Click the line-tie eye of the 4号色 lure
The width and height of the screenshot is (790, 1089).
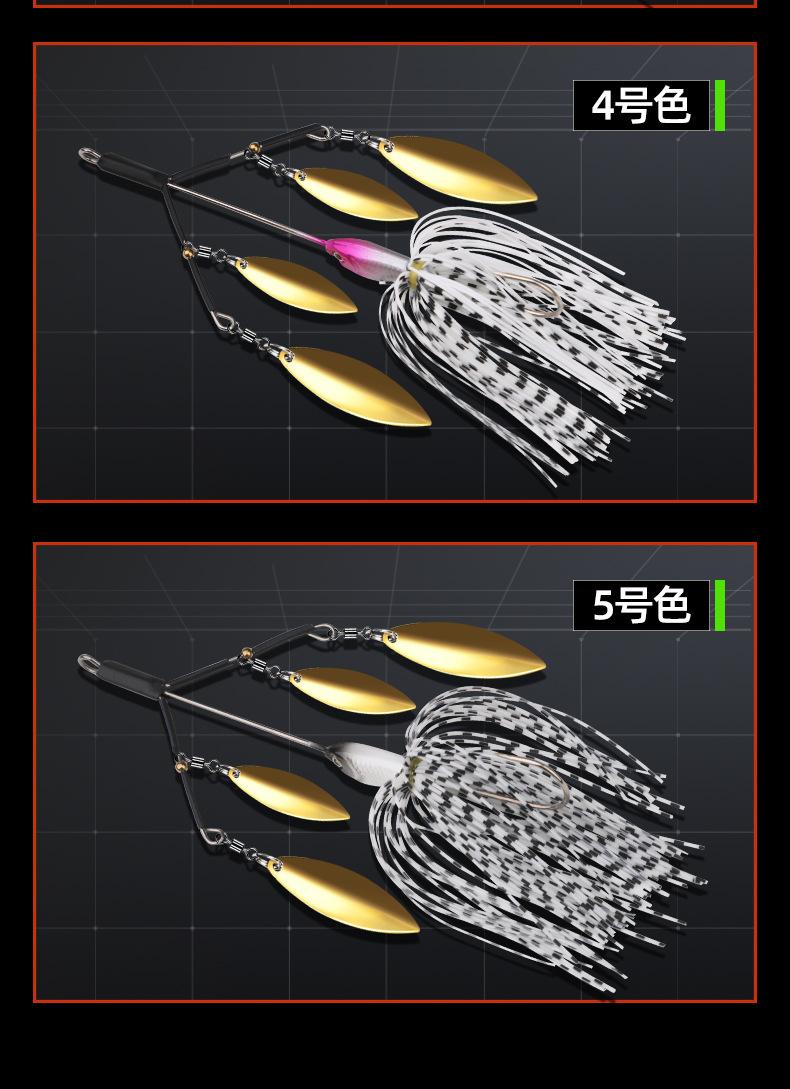coord(88,156)
